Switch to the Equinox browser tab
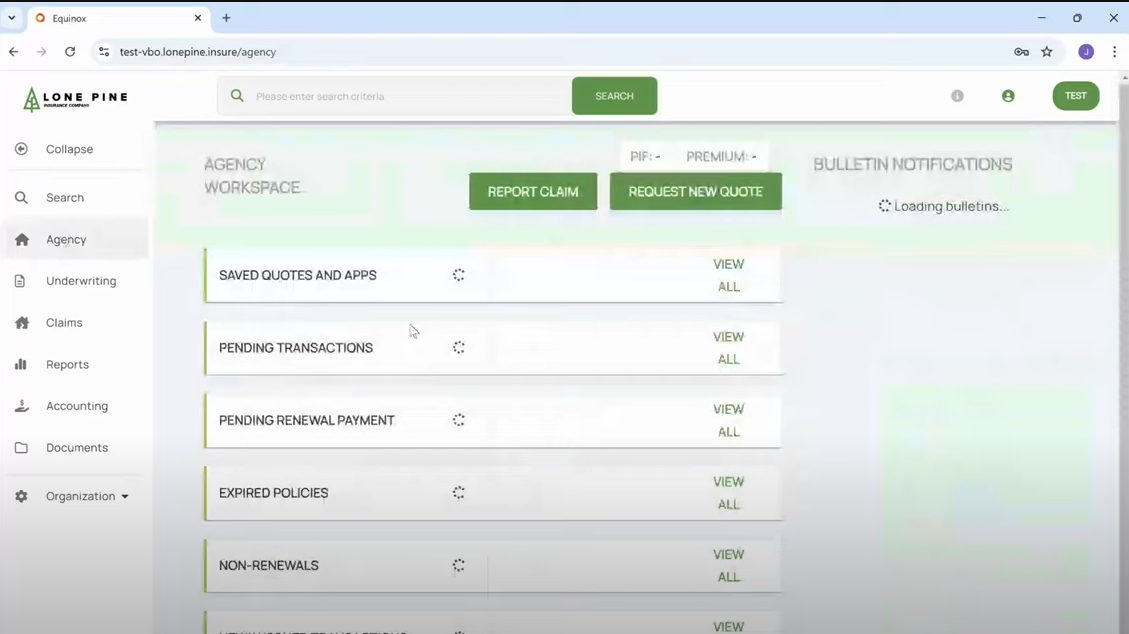Viewport: 1129px width, 634px height. point(110,17)
